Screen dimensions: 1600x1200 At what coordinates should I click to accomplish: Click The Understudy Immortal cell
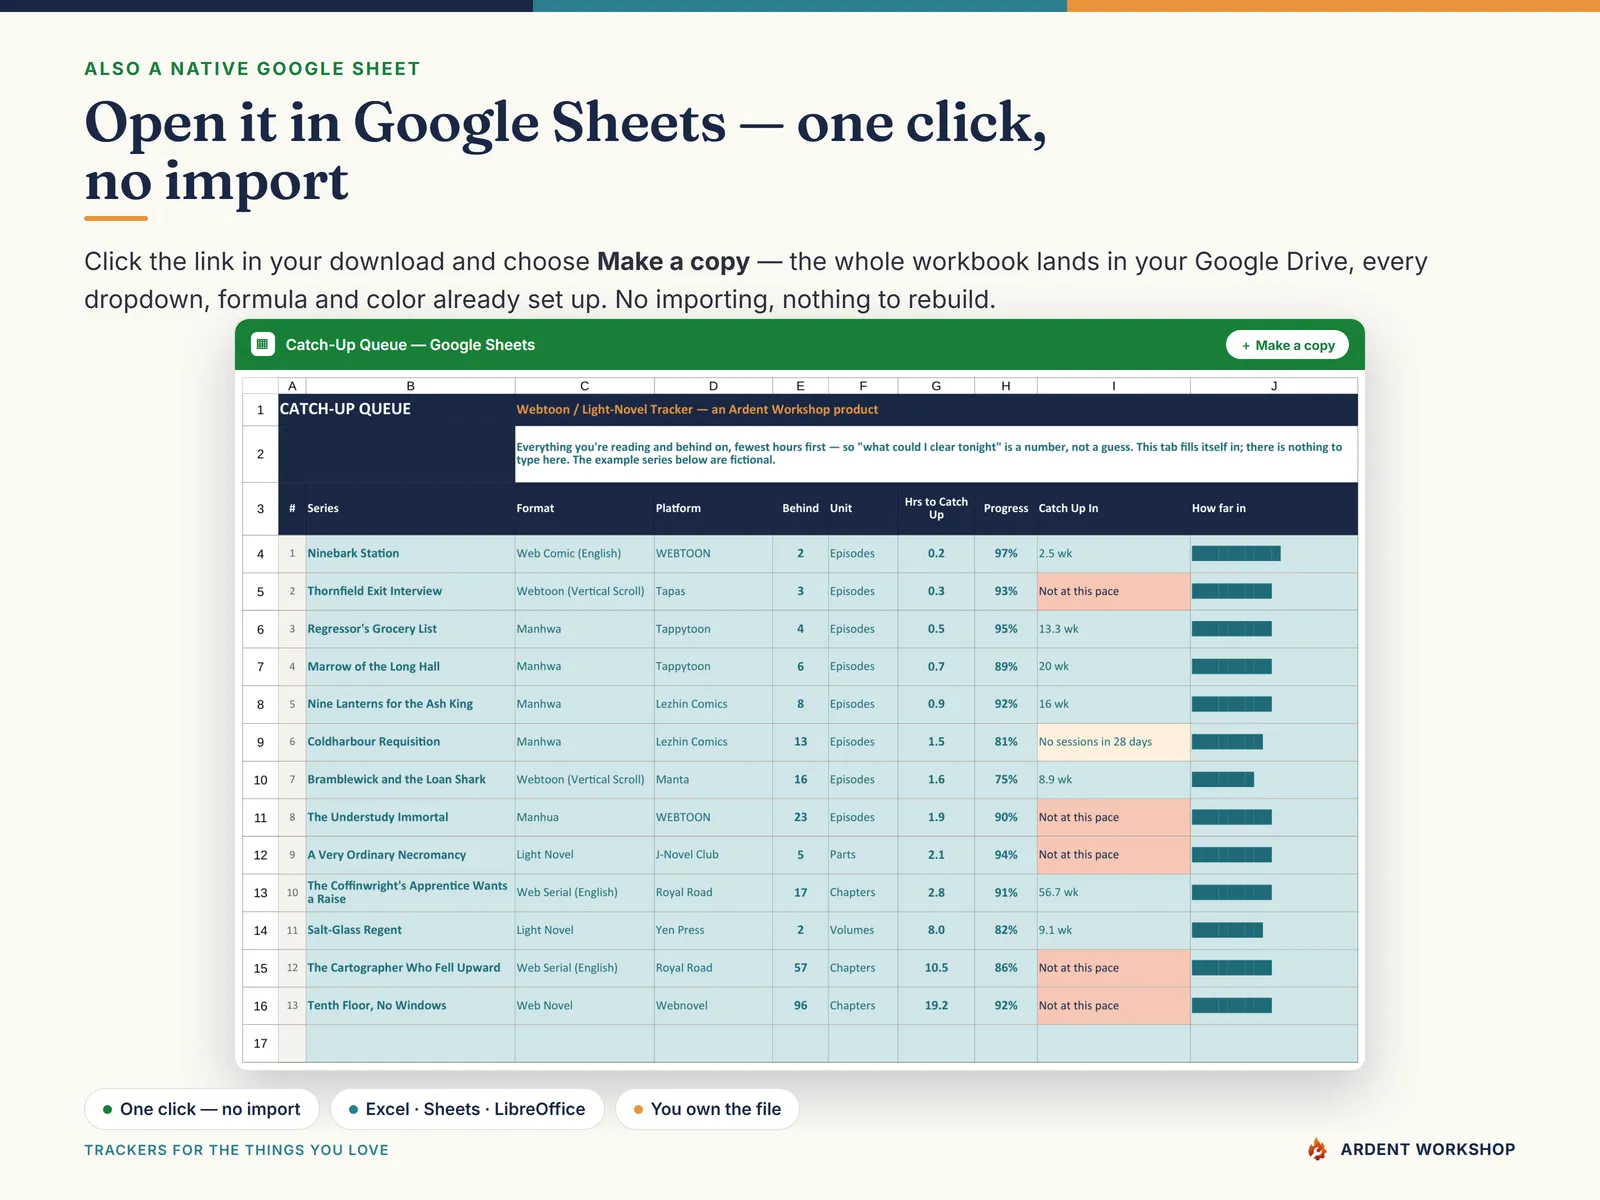pyautogui.click(x=410, y=817)
